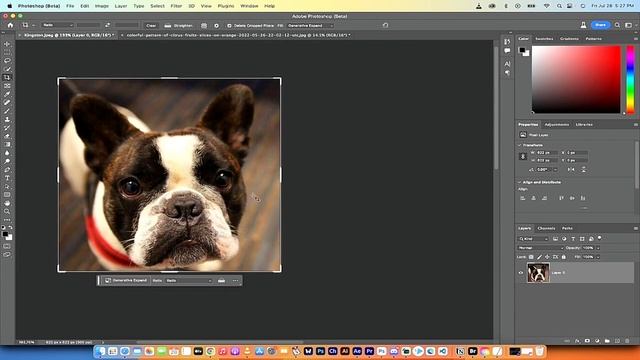Open the layer Opacity dropdown arrow
Image resolution: width=640 pixels, height=360 pixels.
pyautogui.click(x=598, y=248)
